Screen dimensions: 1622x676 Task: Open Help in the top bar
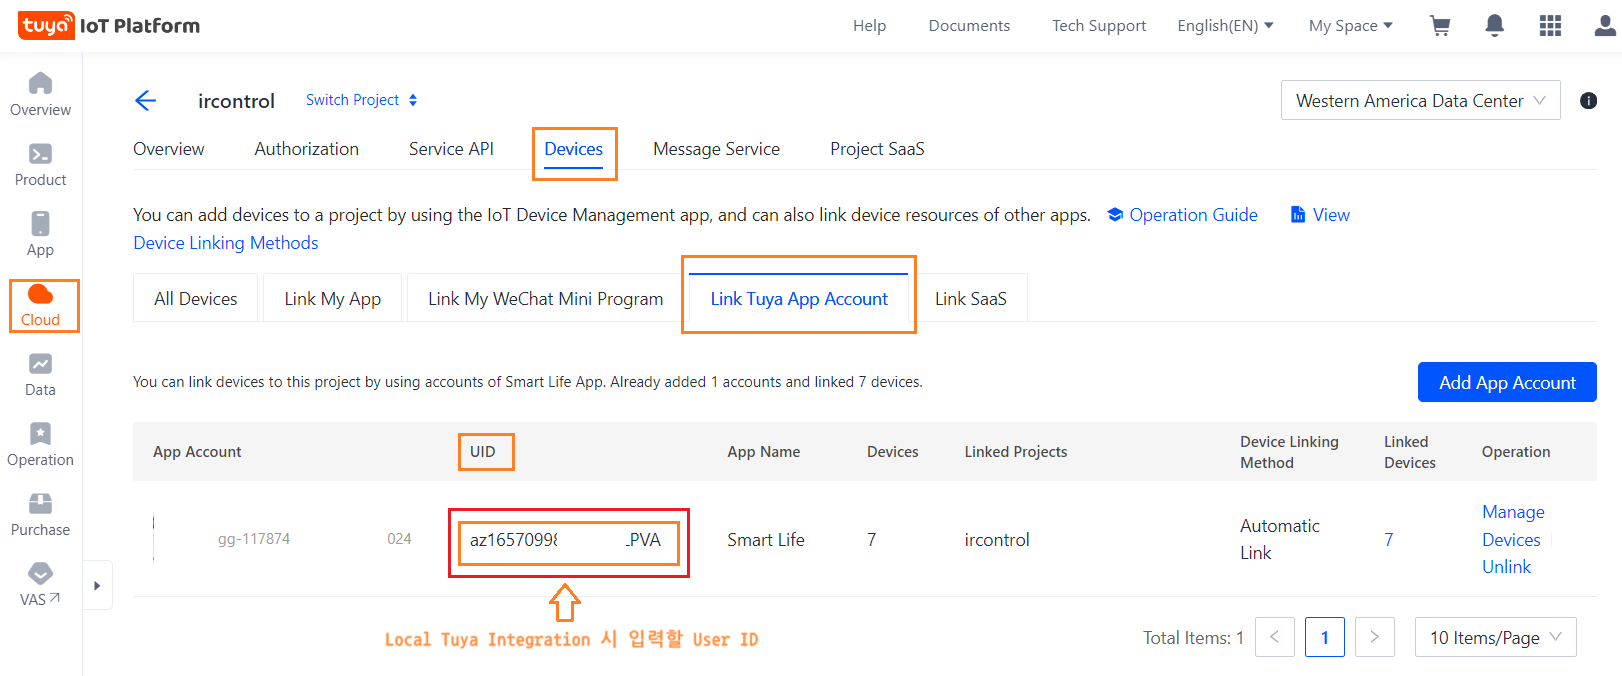869,26
